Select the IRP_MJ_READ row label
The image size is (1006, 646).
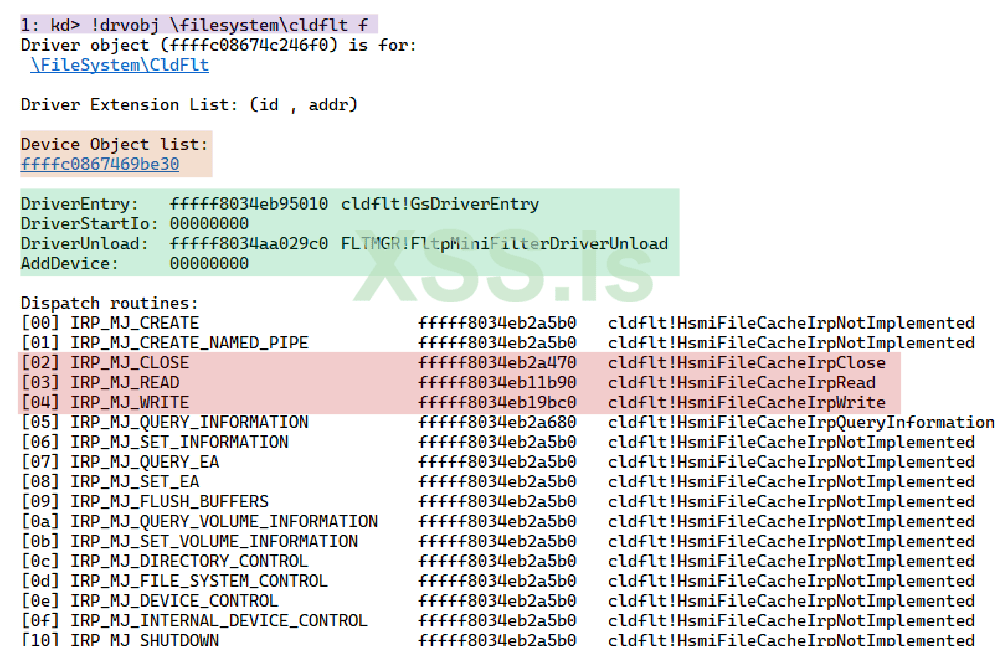click(x=124, y=383)
